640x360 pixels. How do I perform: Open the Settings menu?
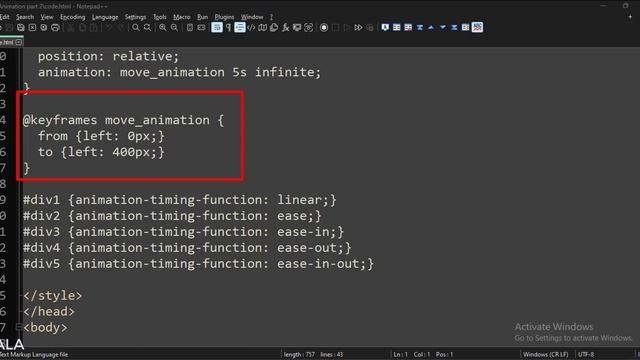tap(135, 17)
